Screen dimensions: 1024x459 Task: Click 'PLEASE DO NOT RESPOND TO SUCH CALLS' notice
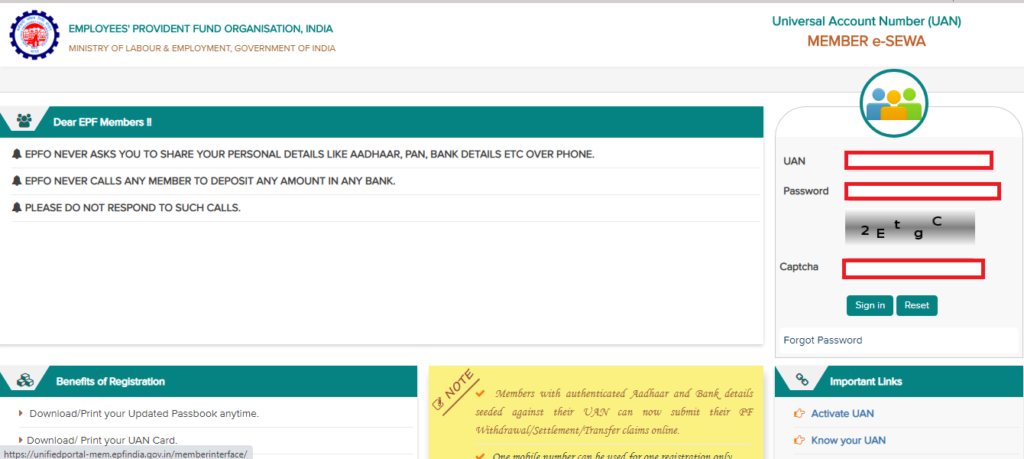coord(133,208)
